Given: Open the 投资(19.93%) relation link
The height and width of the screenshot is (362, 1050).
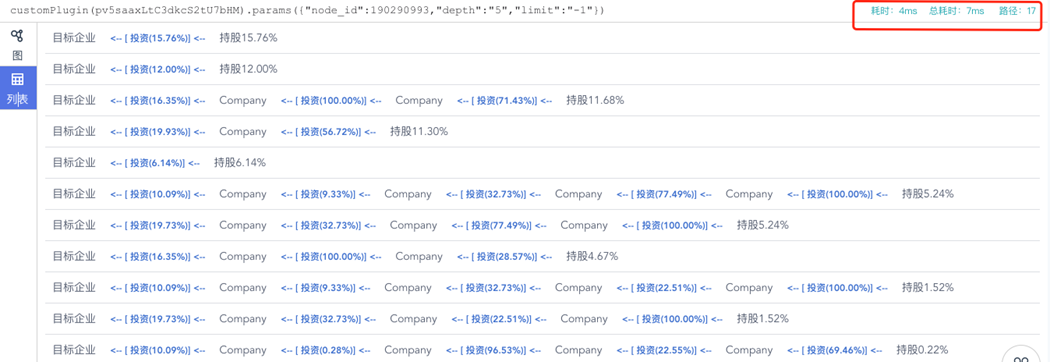Looking at the screenshot, I should click(x=158, y=132).
